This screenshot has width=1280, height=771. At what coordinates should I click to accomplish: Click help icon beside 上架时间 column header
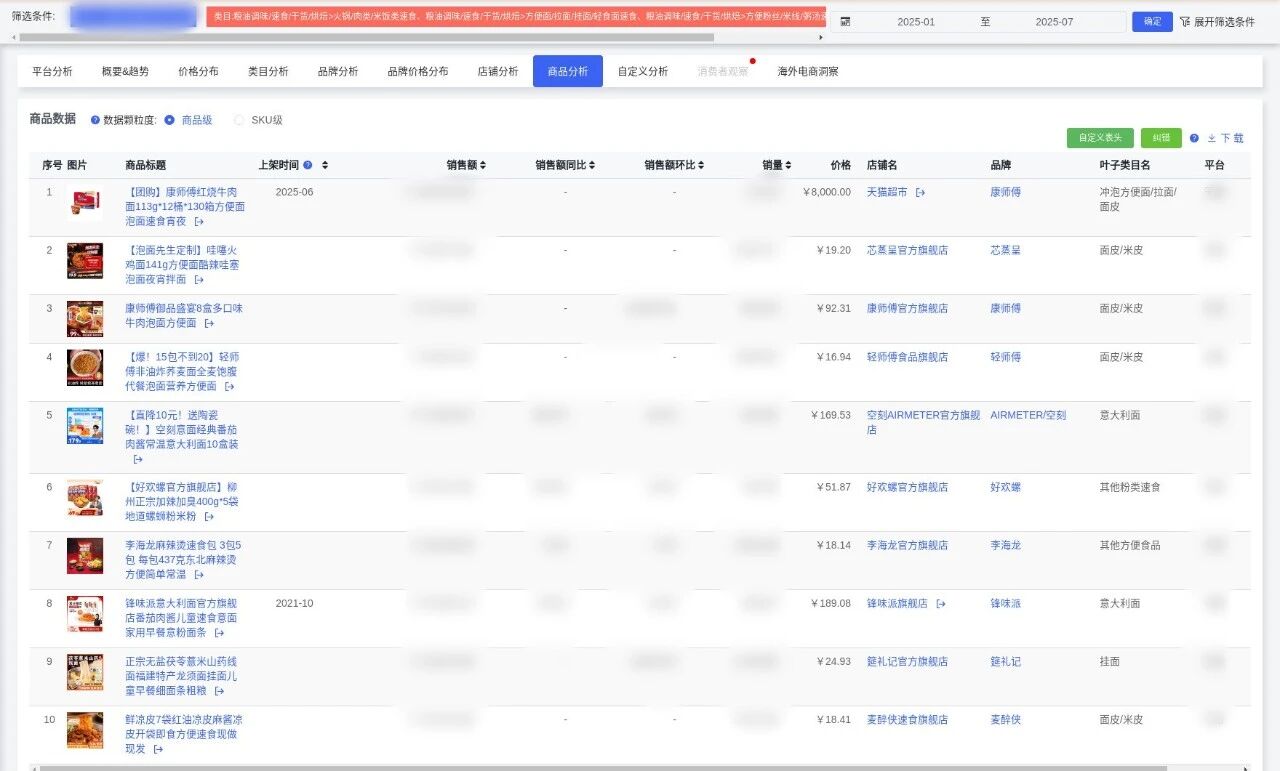point(308,165)
